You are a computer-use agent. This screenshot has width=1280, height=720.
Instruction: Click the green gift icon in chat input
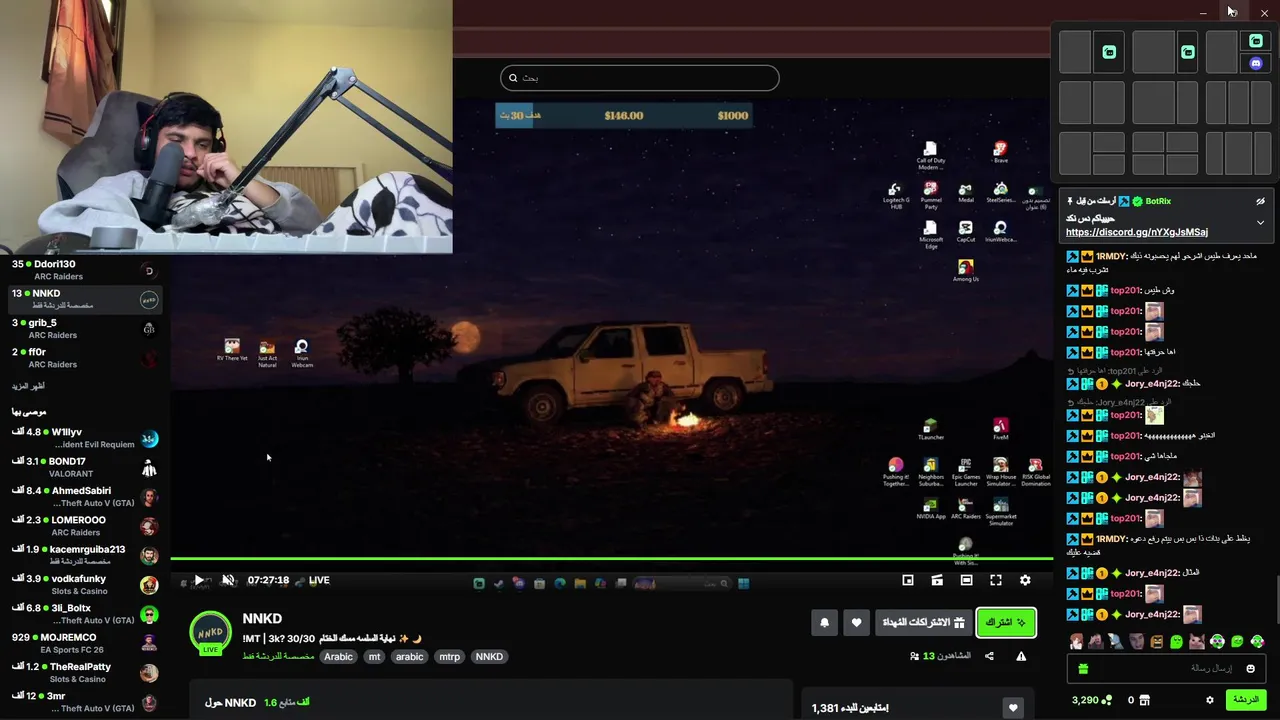(1082, 668)
